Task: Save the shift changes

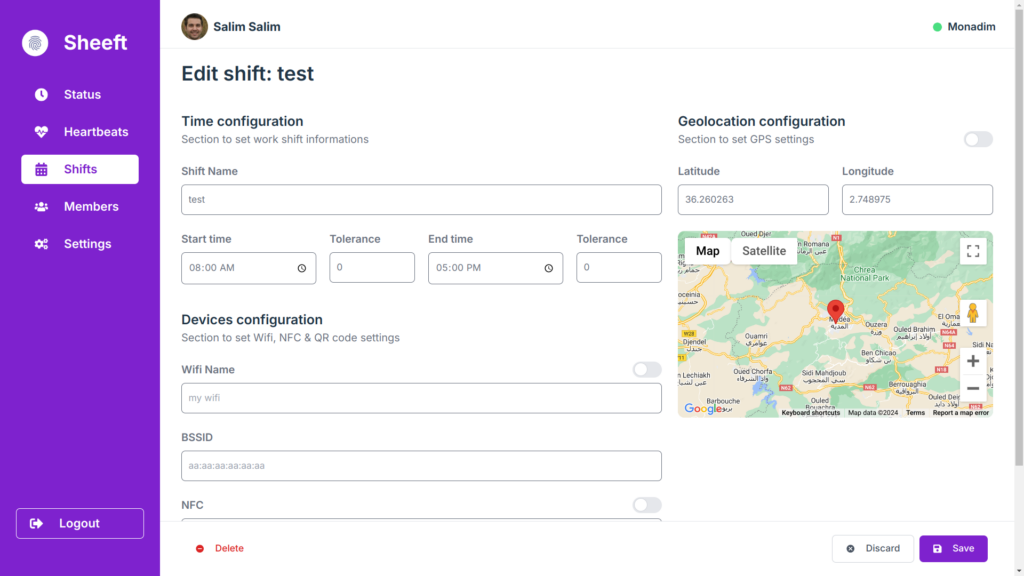Action: click(x=953, y=548)
